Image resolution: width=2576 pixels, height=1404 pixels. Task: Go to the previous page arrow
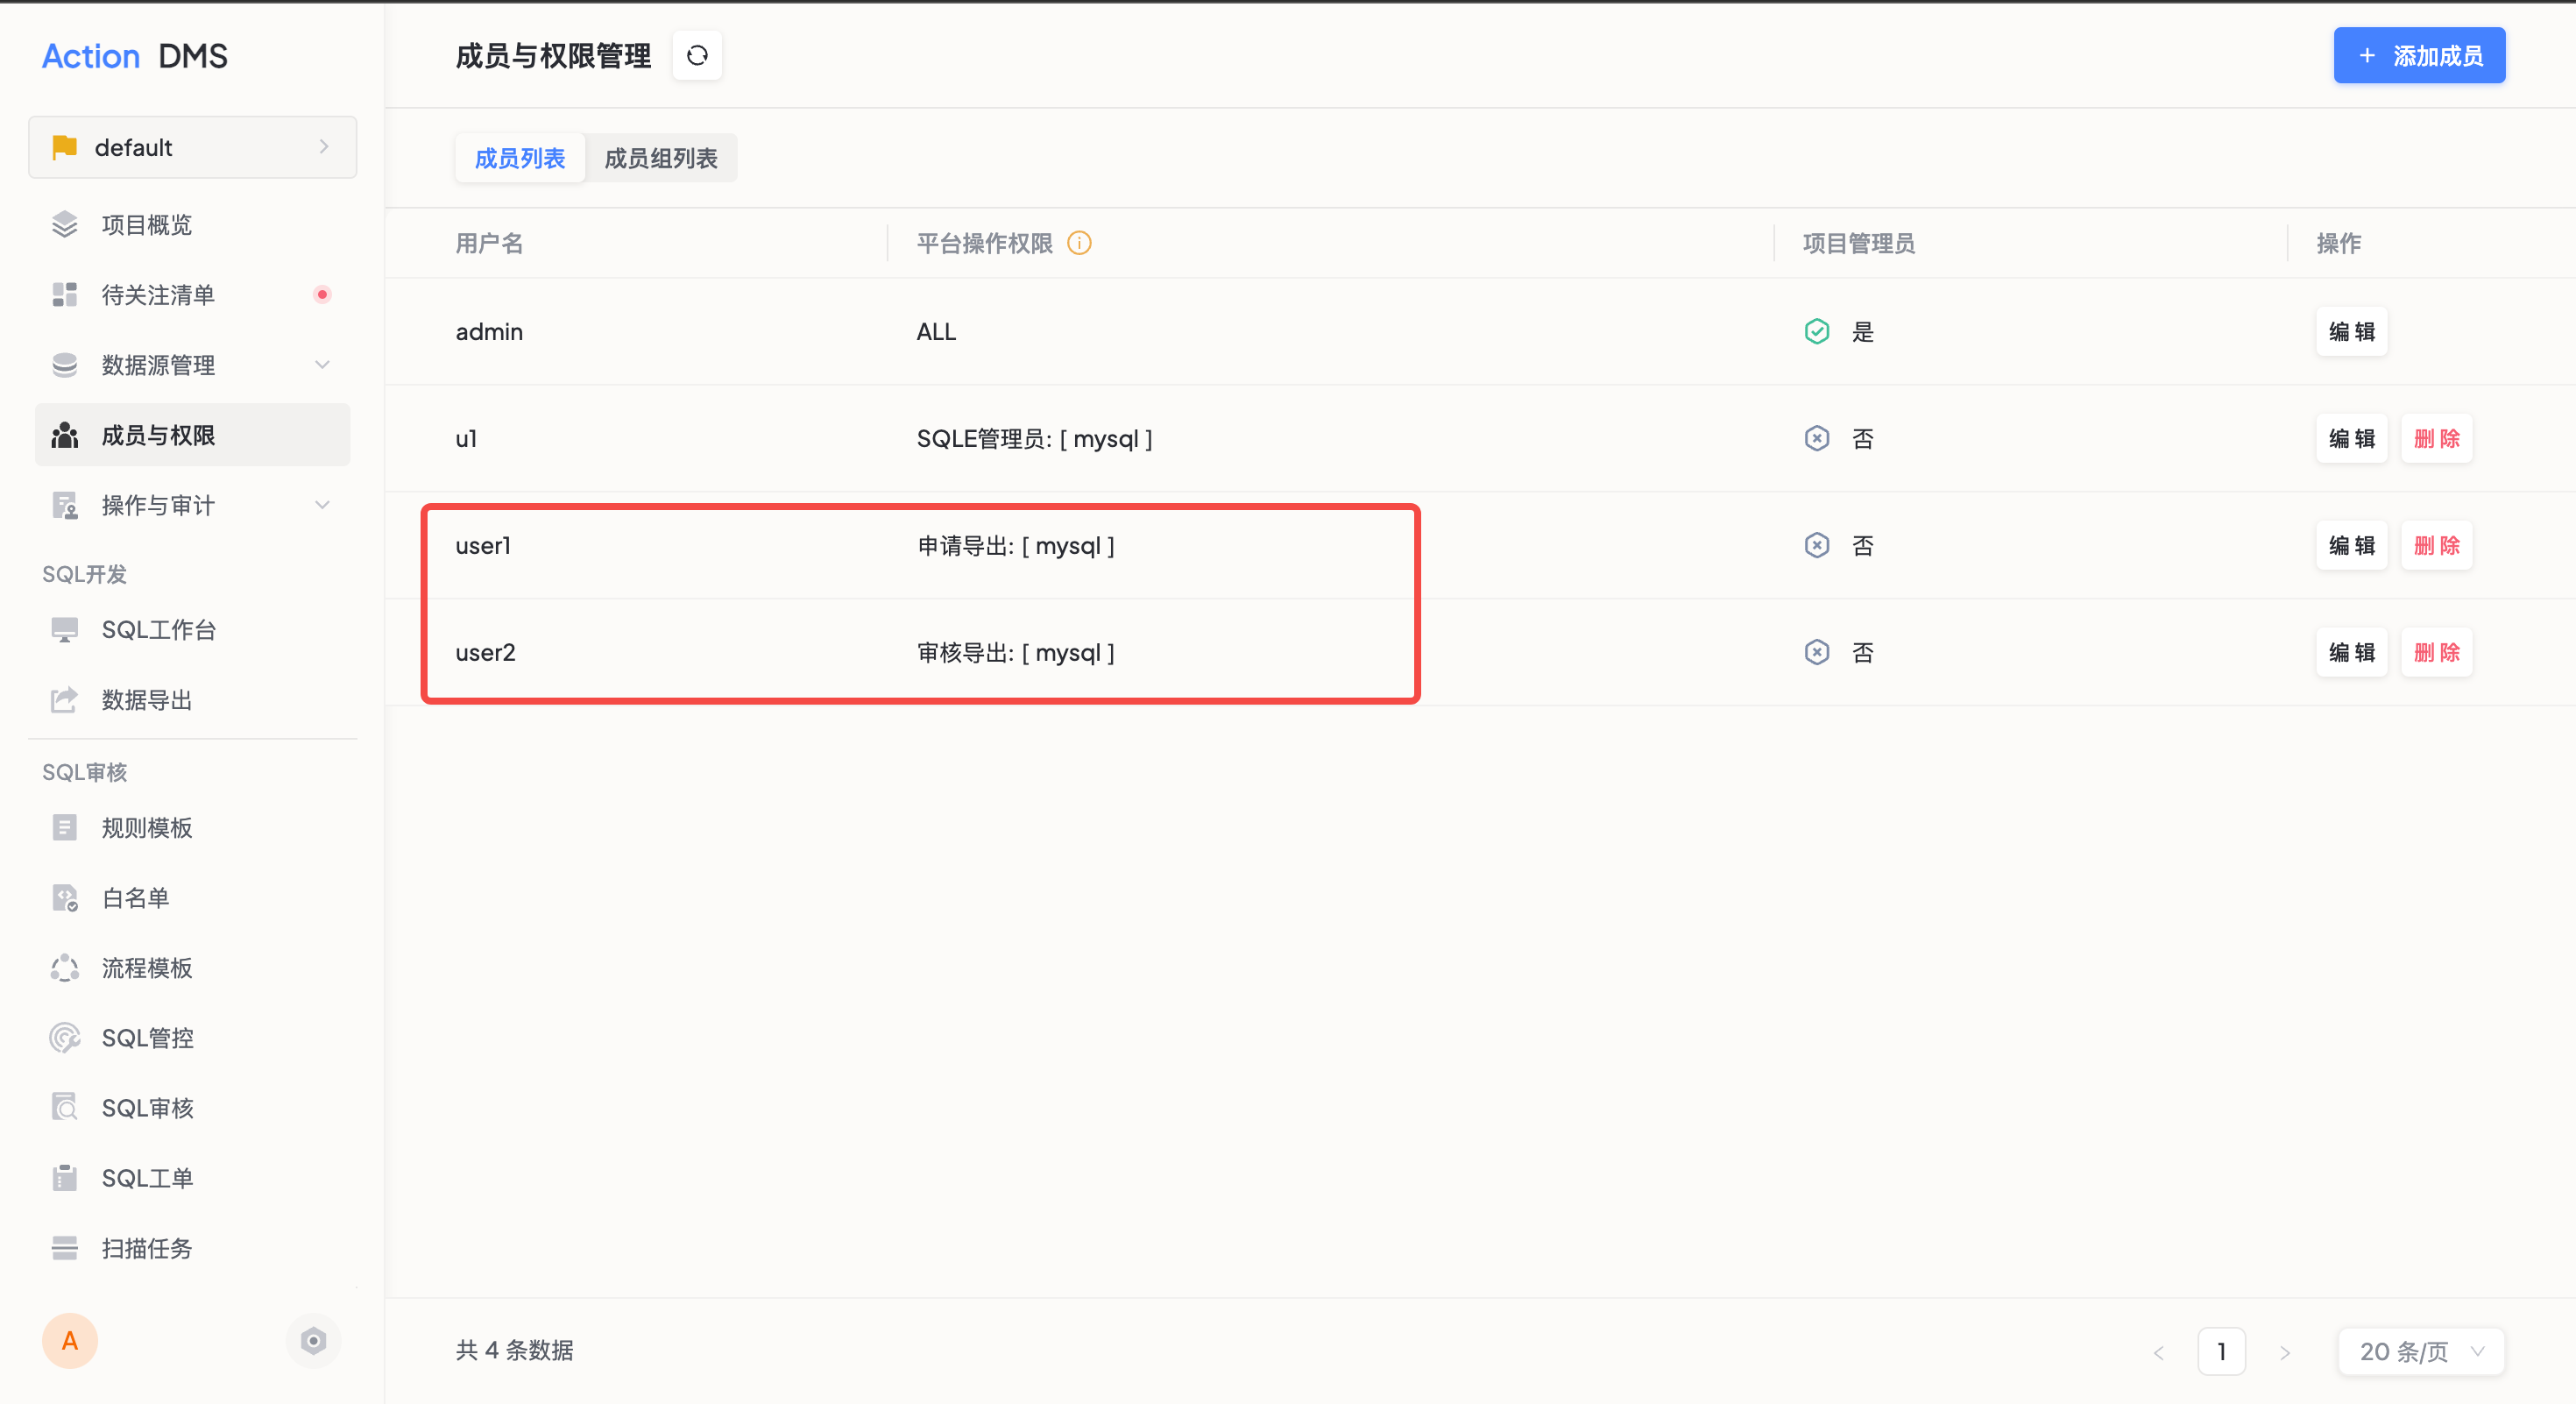[x=2158, y=1352]
